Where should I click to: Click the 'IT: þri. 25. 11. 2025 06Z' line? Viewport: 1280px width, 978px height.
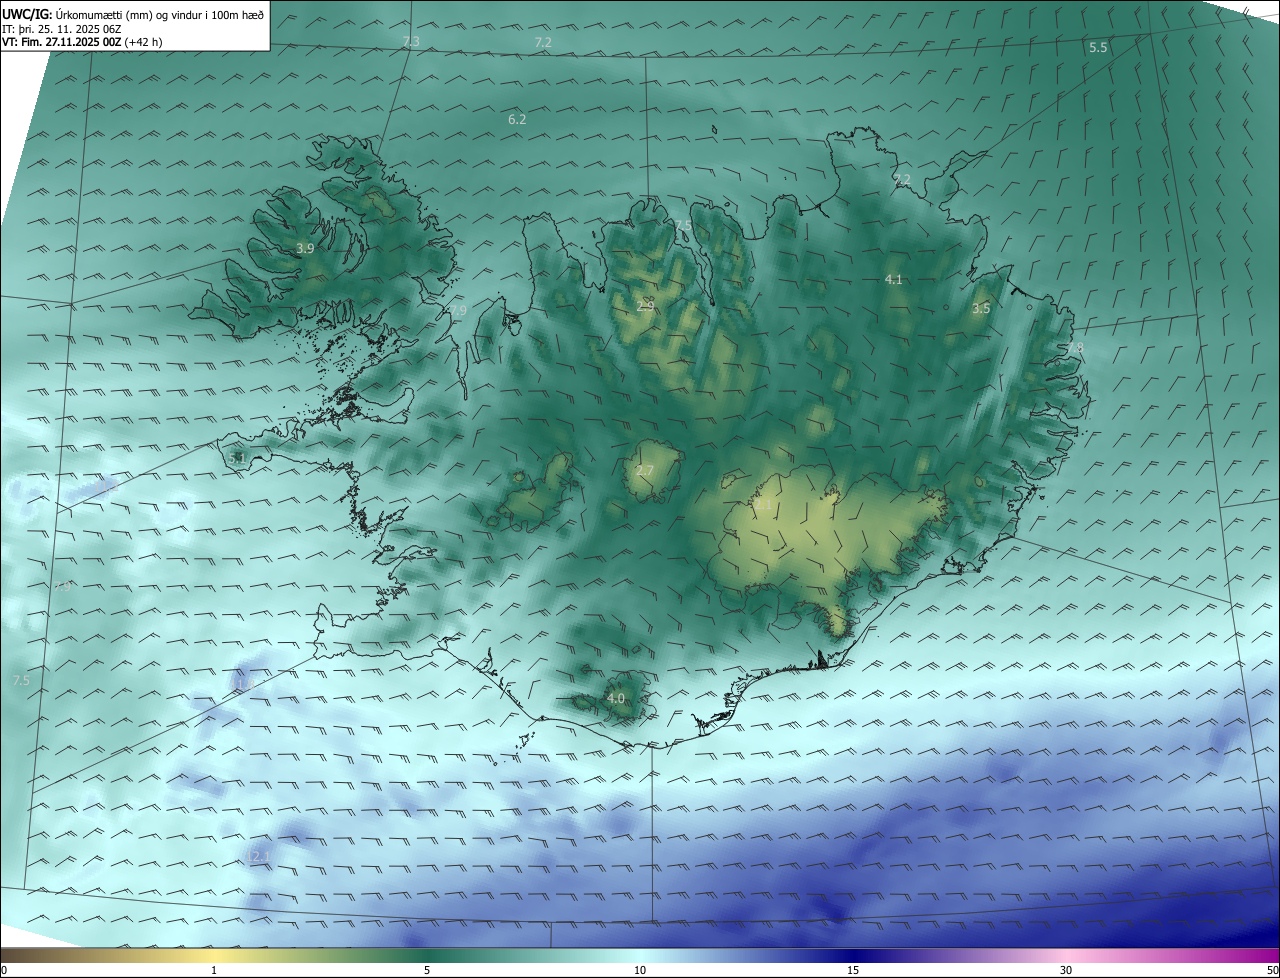[x=62, y=28]
